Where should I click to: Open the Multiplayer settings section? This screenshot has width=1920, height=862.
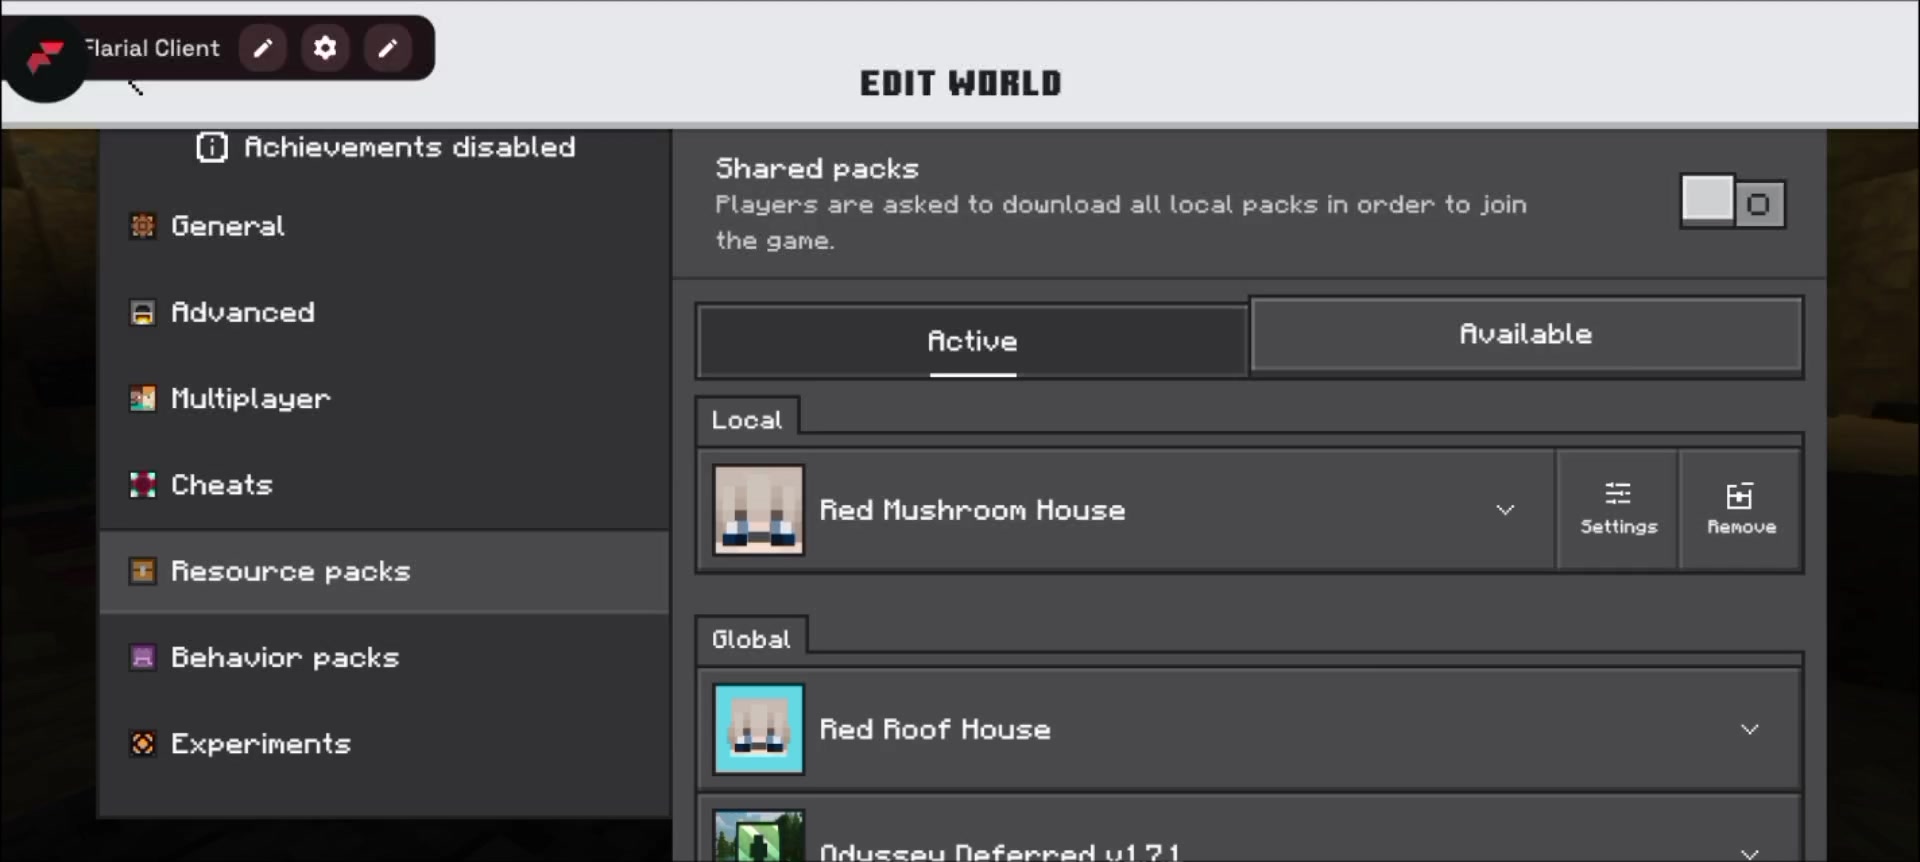pyautogui.click(x=385, y=398)
